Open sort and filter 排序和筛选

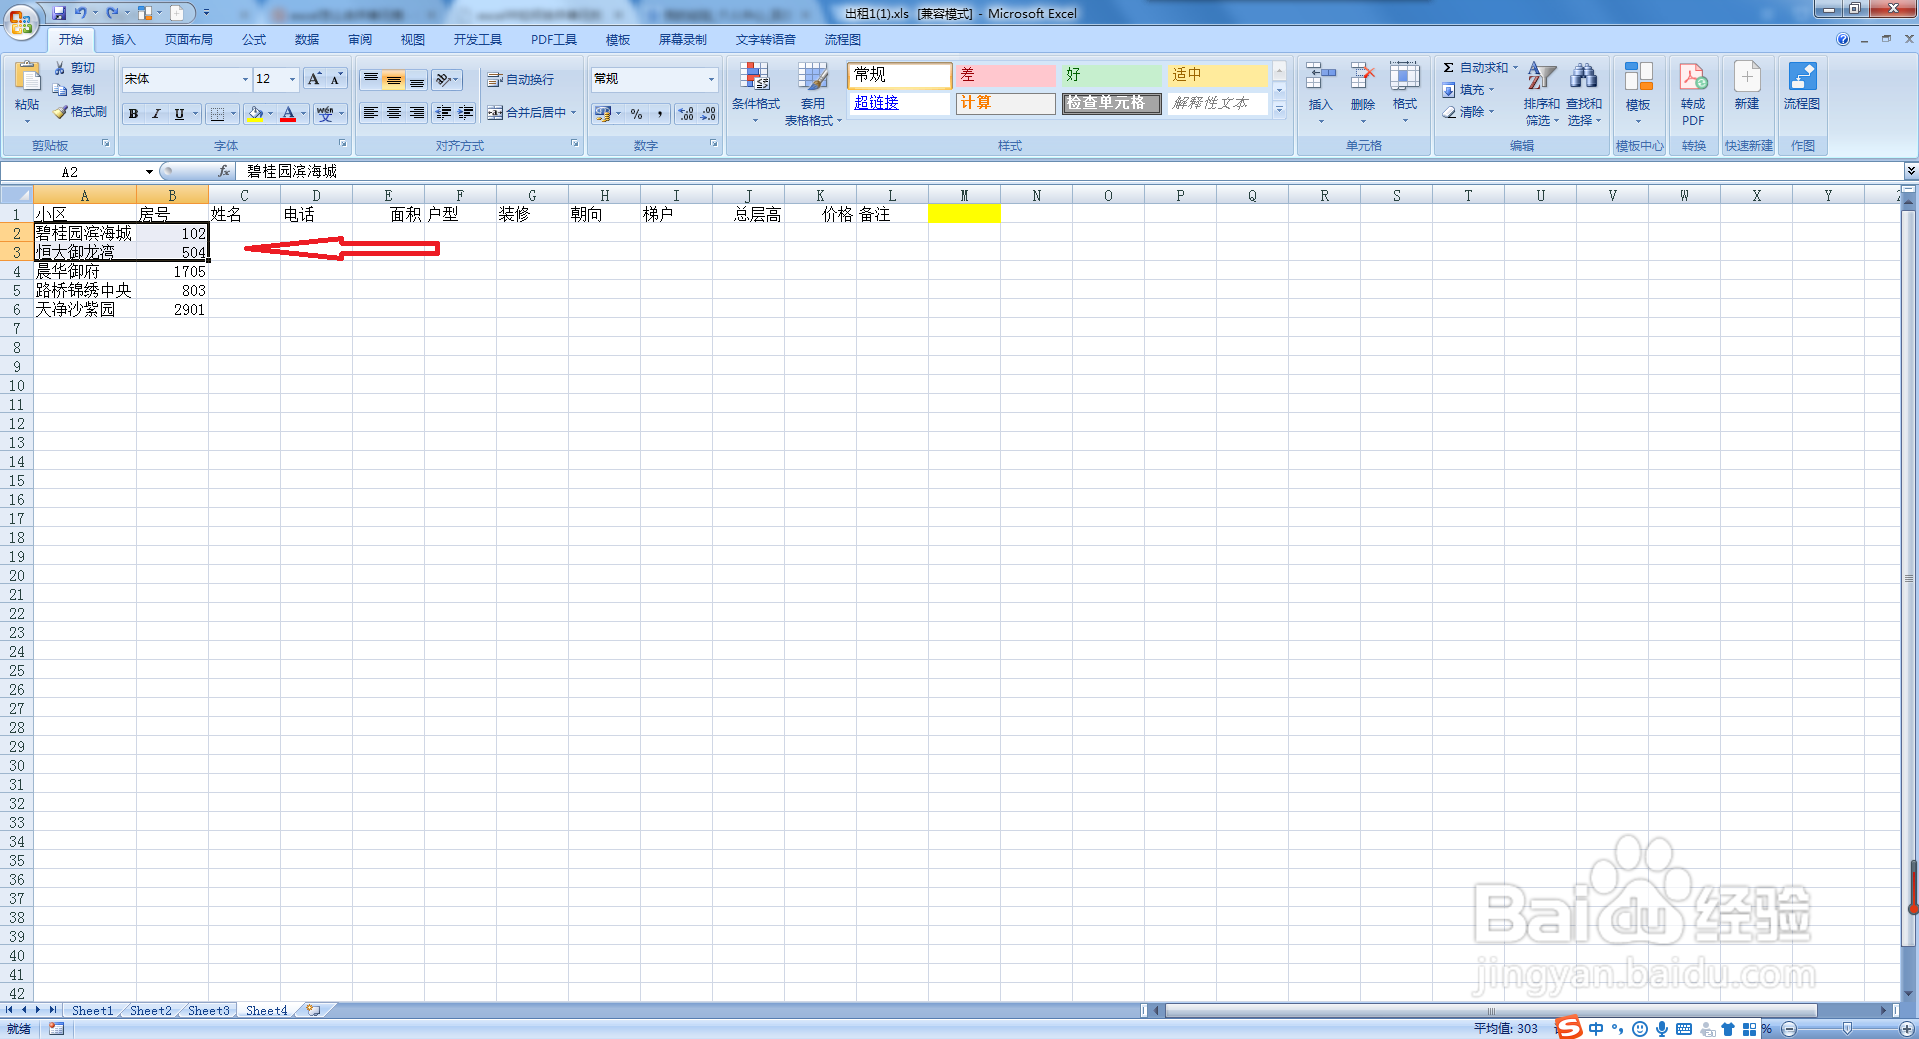click(x=1541, y=94)
